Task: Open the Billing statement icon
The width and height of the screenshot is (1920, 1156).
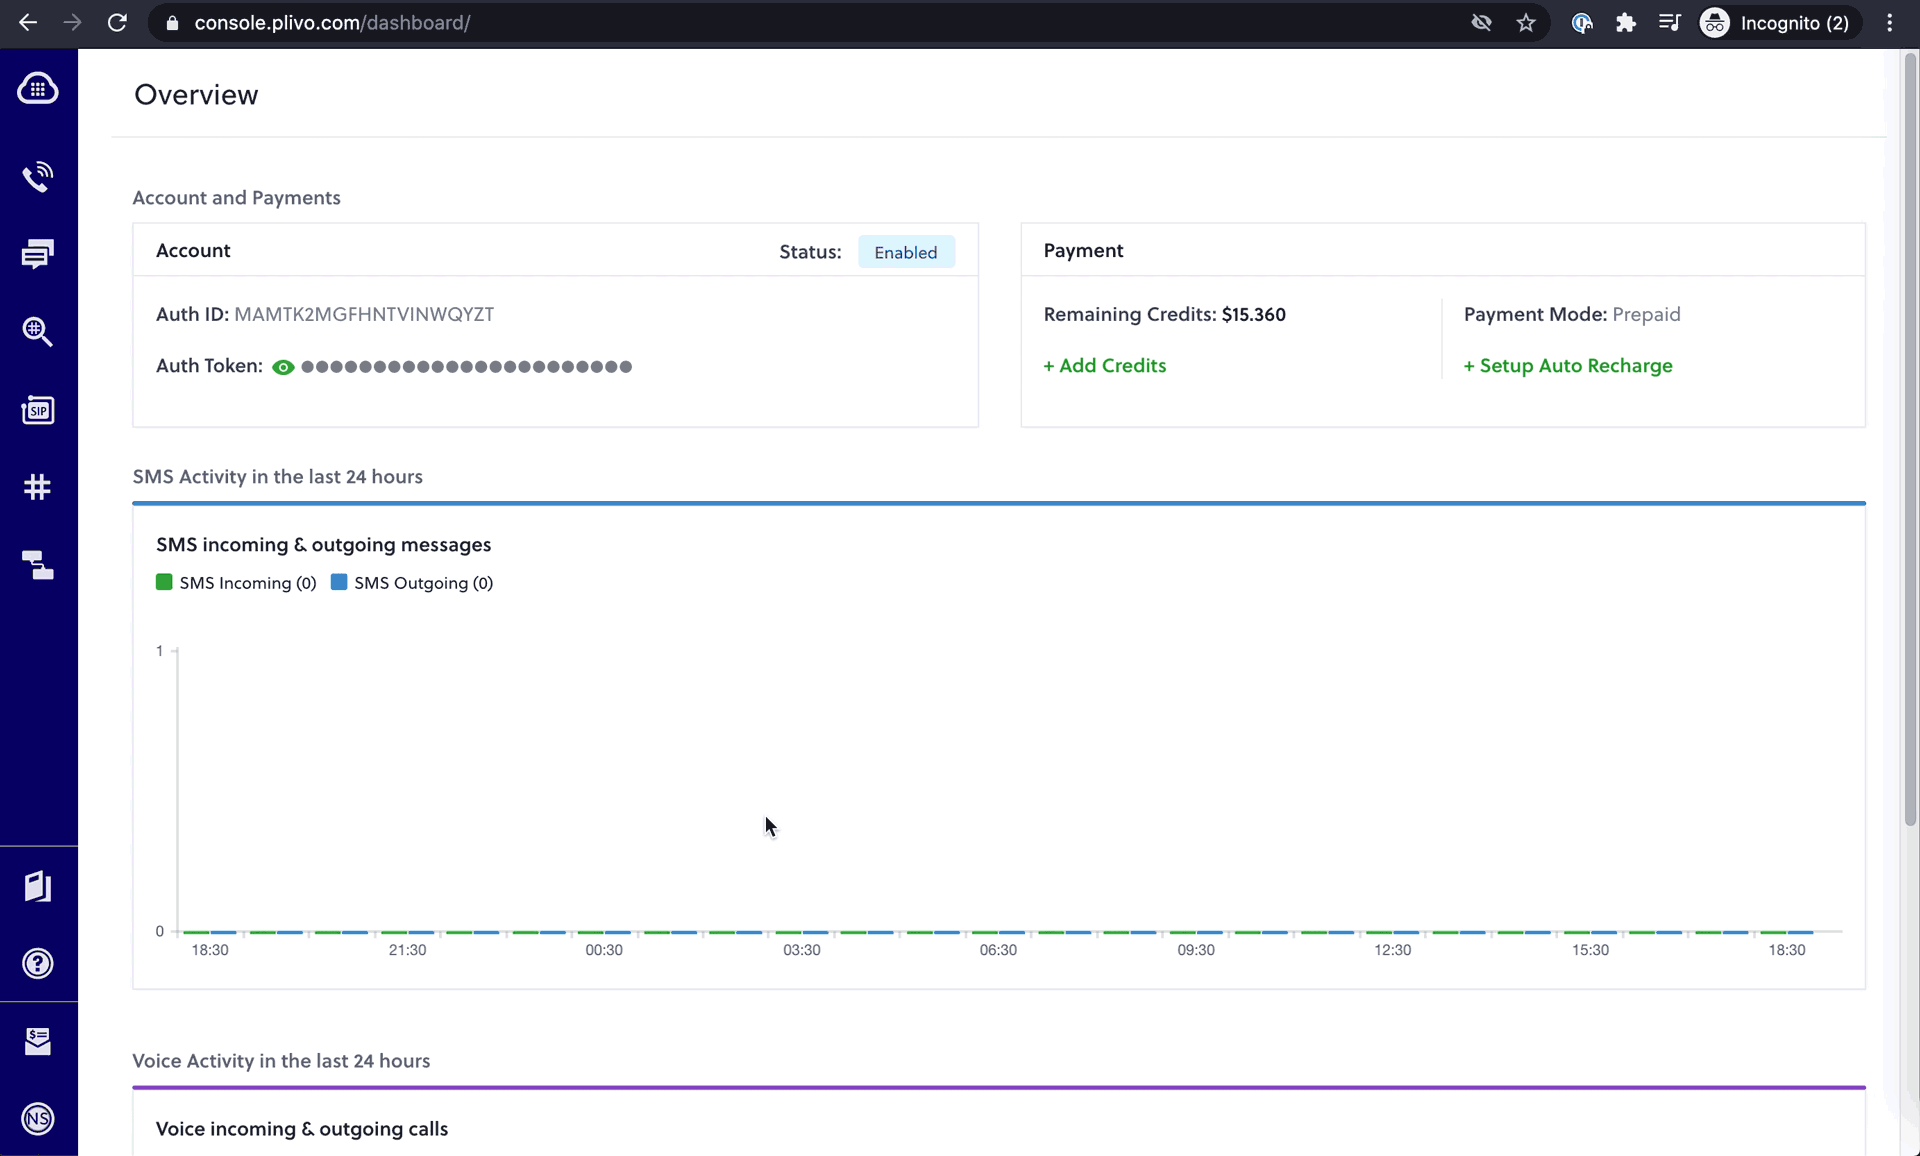Action: (x=37, y=1041)
